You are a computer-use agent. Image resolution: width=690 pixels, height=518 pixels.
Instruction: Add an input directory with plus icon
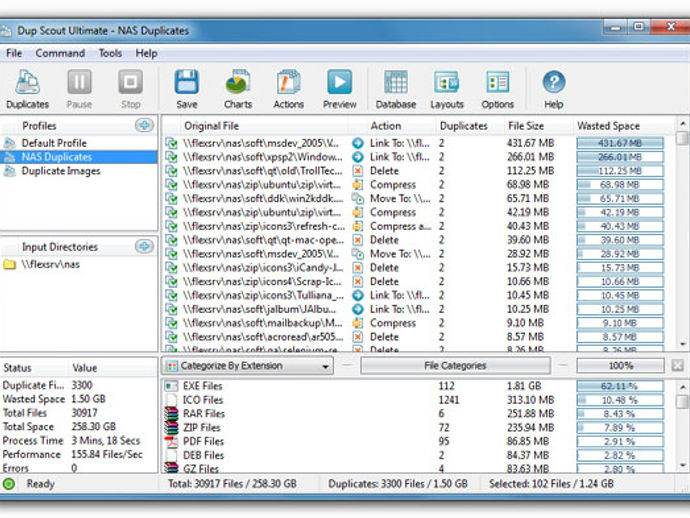click(144, 246)
